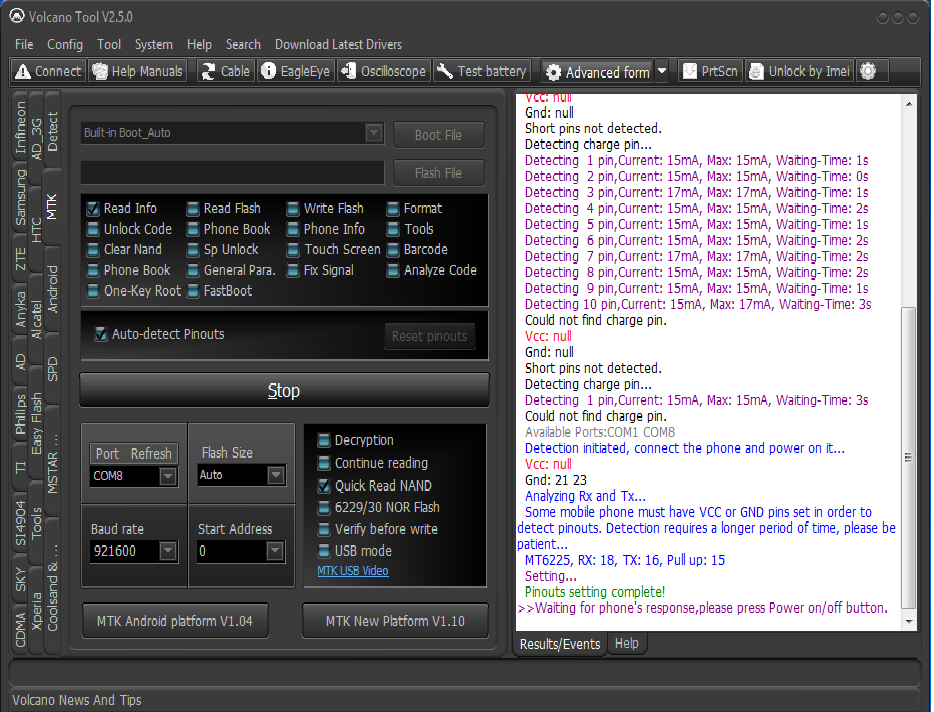Click the Advanced form gear icon
Viewport: 934px width, 712px height.
pos(553,73)
